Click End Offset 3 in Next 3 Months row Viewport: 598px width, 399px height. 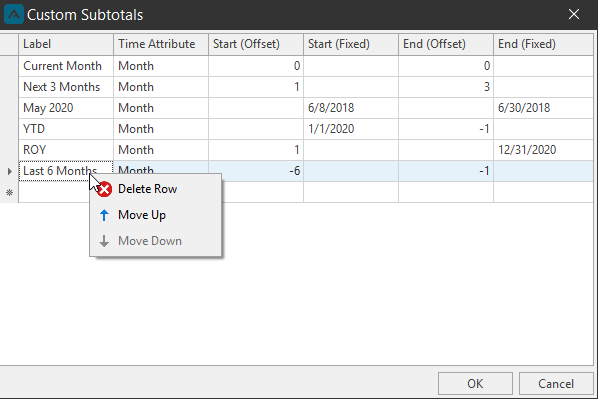(x=446, y=87)
